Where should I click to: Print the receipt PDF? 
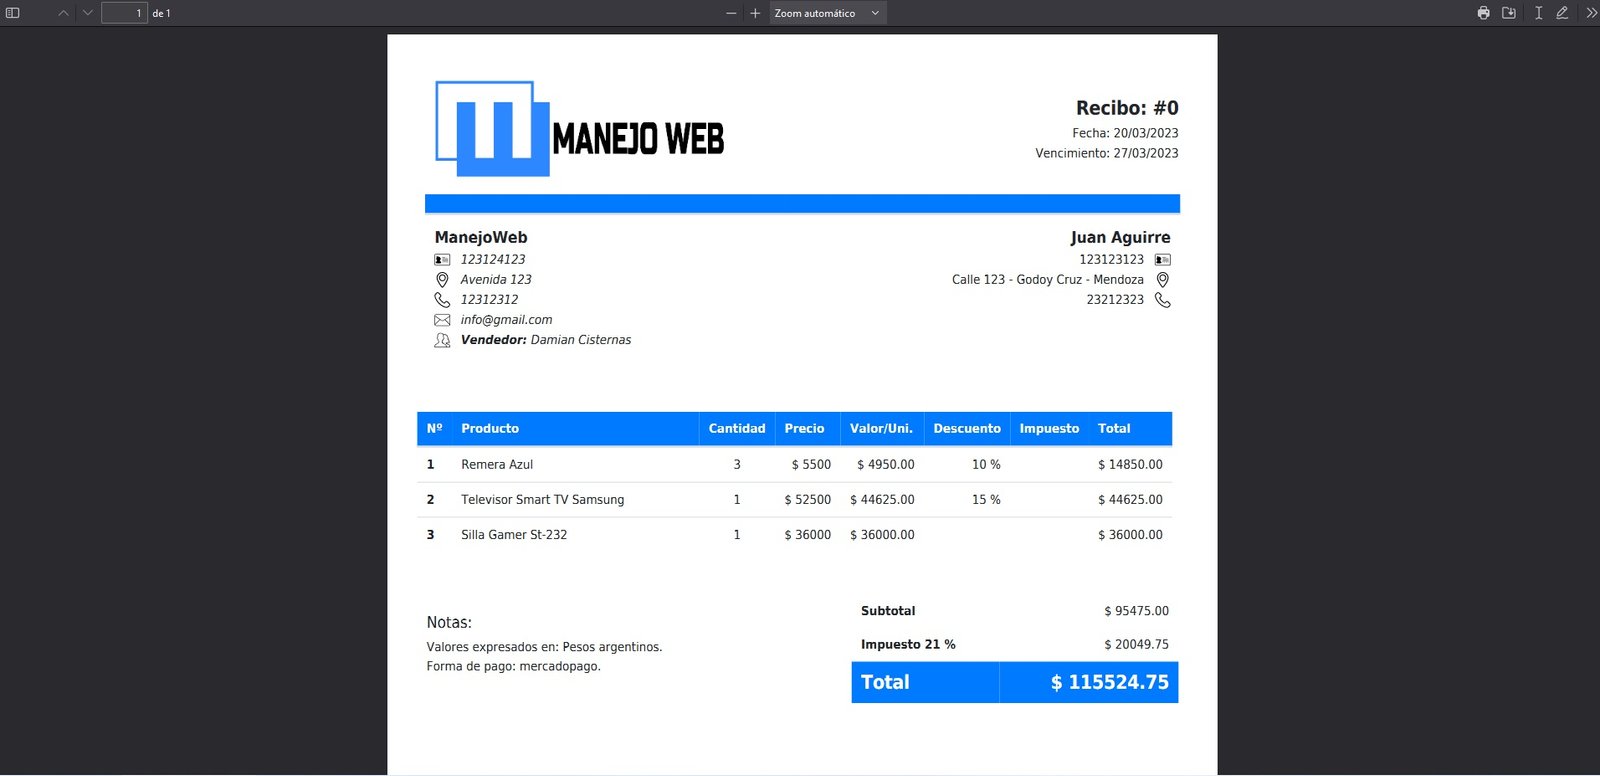(x=1483, y=13)
